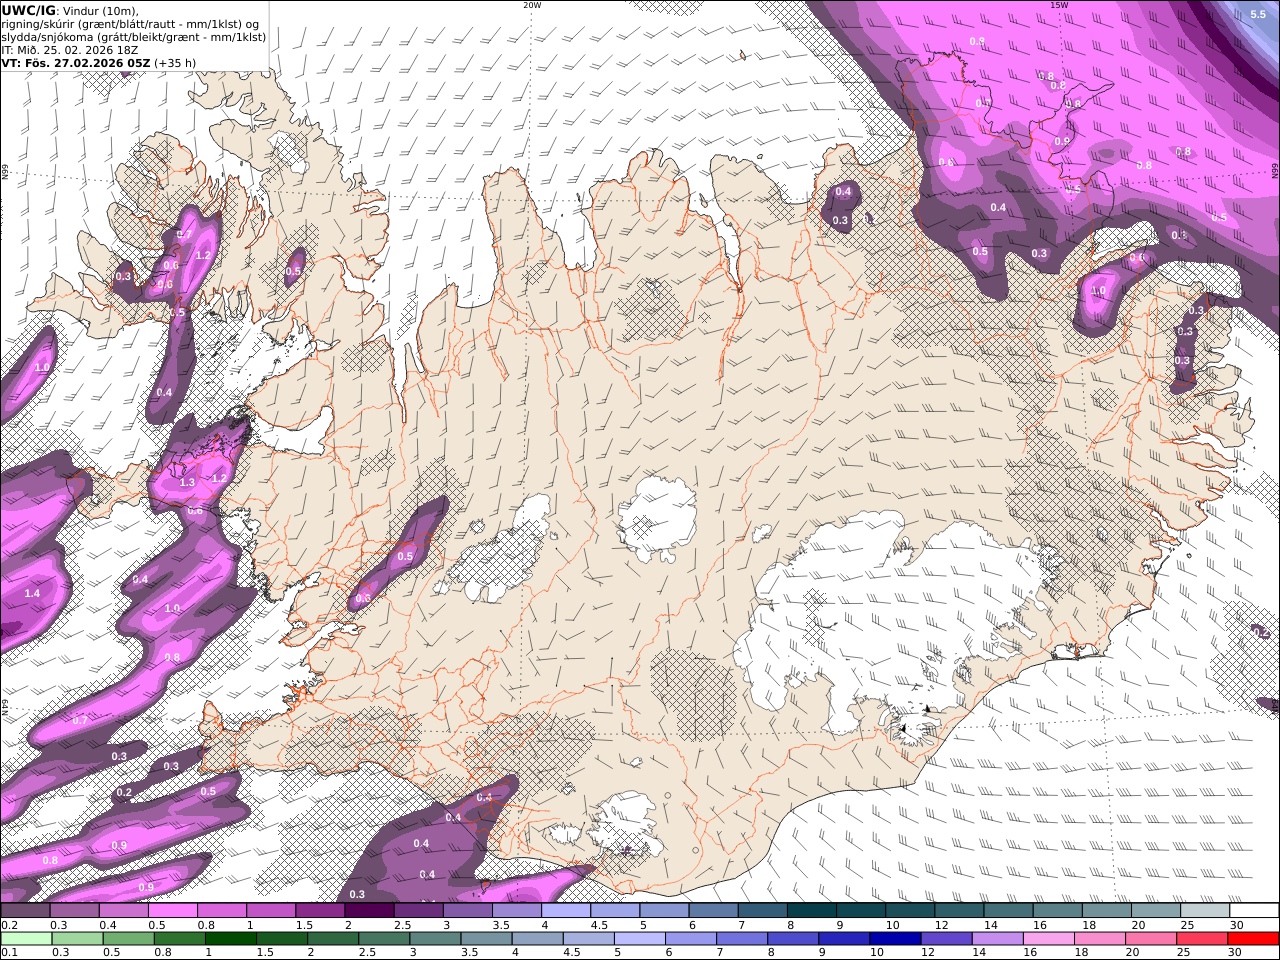Image resolution: width=1280 pixels, height=960 pixels.
Task: Click the top legend swatch between 1.5 and 2
Action: 320,911
